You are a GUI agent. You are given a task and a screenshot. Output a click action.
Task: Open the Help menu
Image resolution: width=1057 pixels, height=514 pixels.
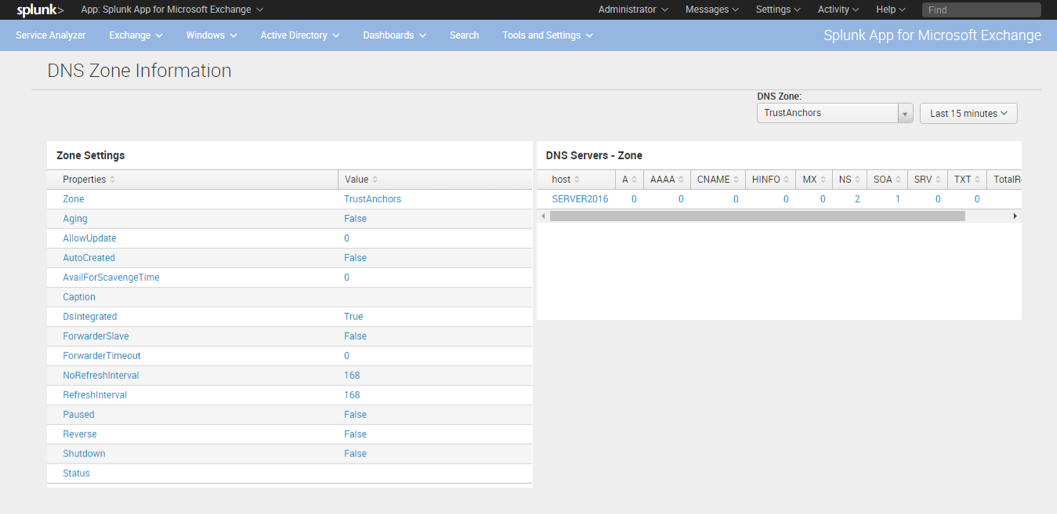[x=890, y=9]
